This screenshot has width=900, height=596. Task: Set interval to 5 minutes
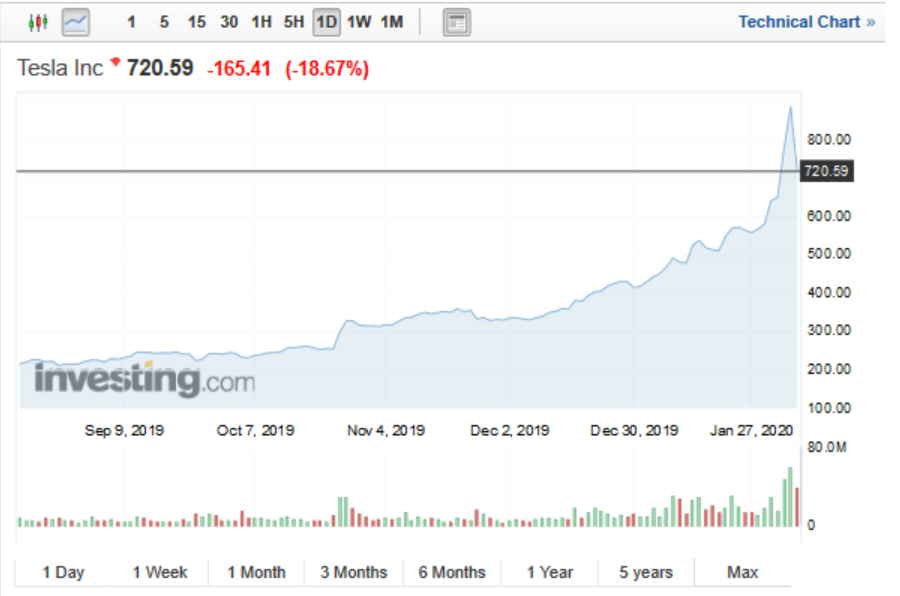tap(164, 22)
